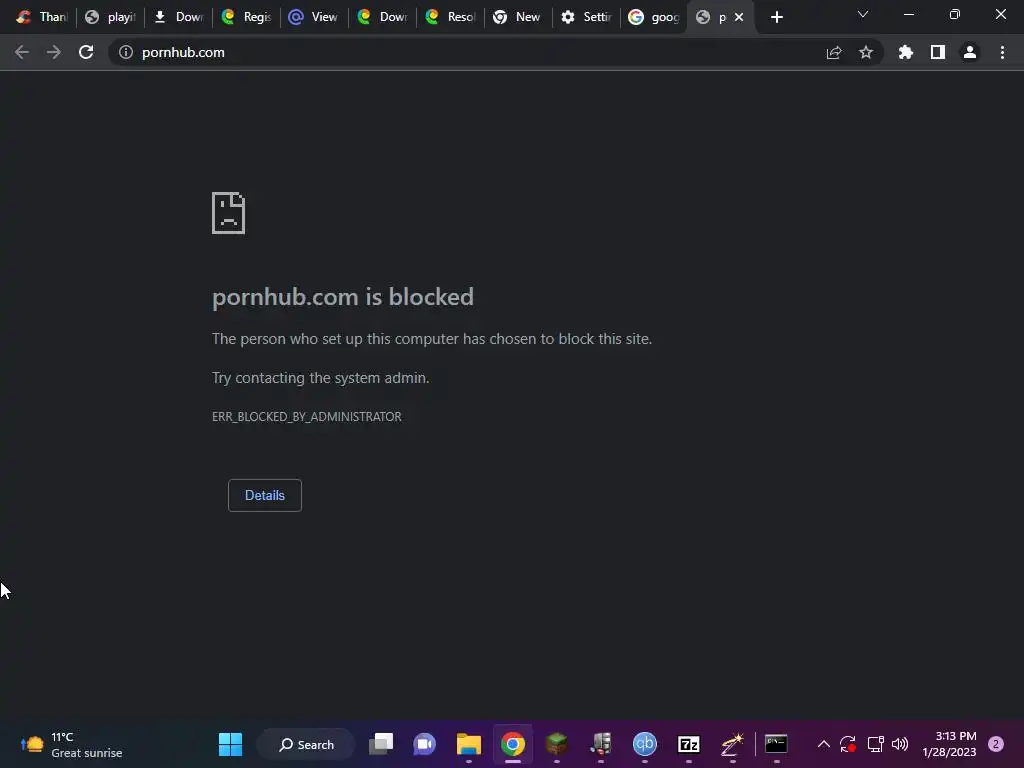This screenshot has height=768, width=1024.
Task: Switch to the 'playit' tab
Action: (111, 17)
